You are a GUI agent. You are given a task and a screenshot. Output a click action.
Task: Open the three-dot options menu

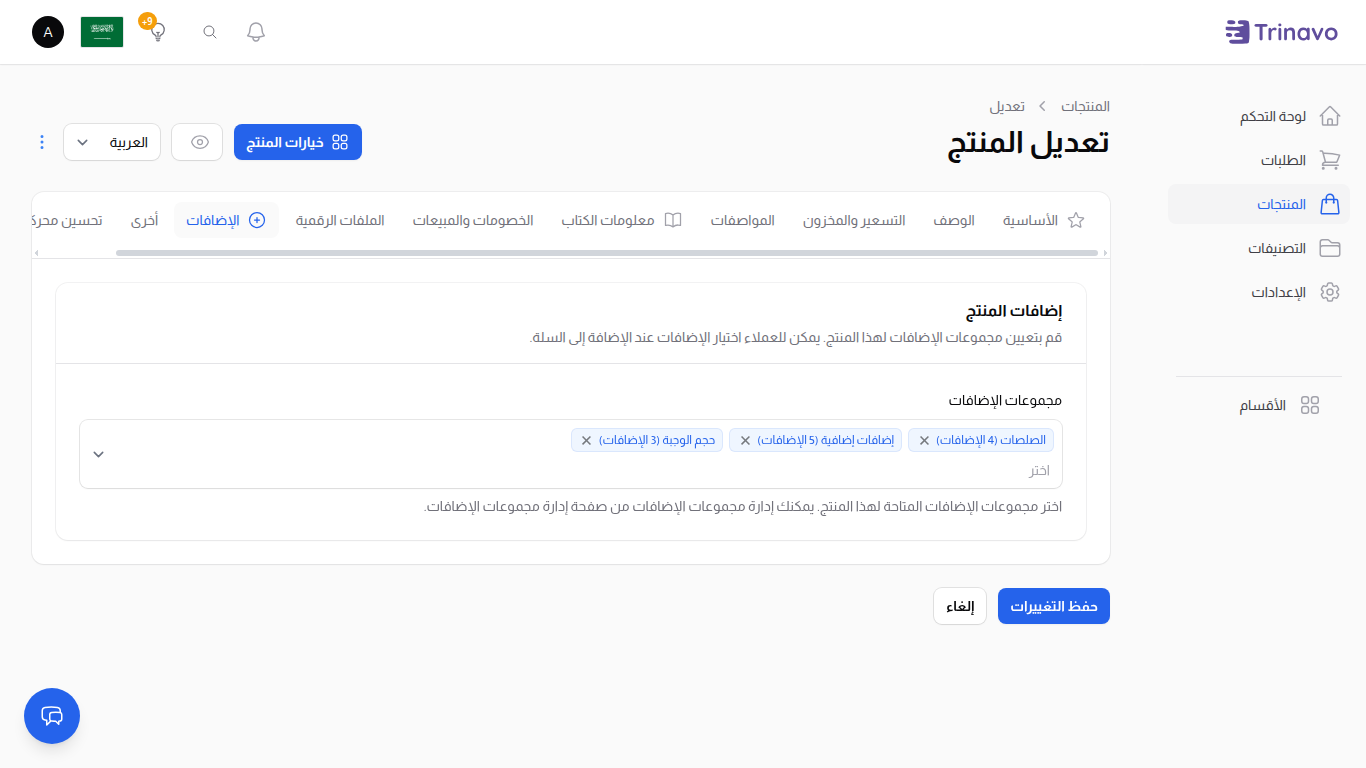pyautogui.click(x=41, y=142)
